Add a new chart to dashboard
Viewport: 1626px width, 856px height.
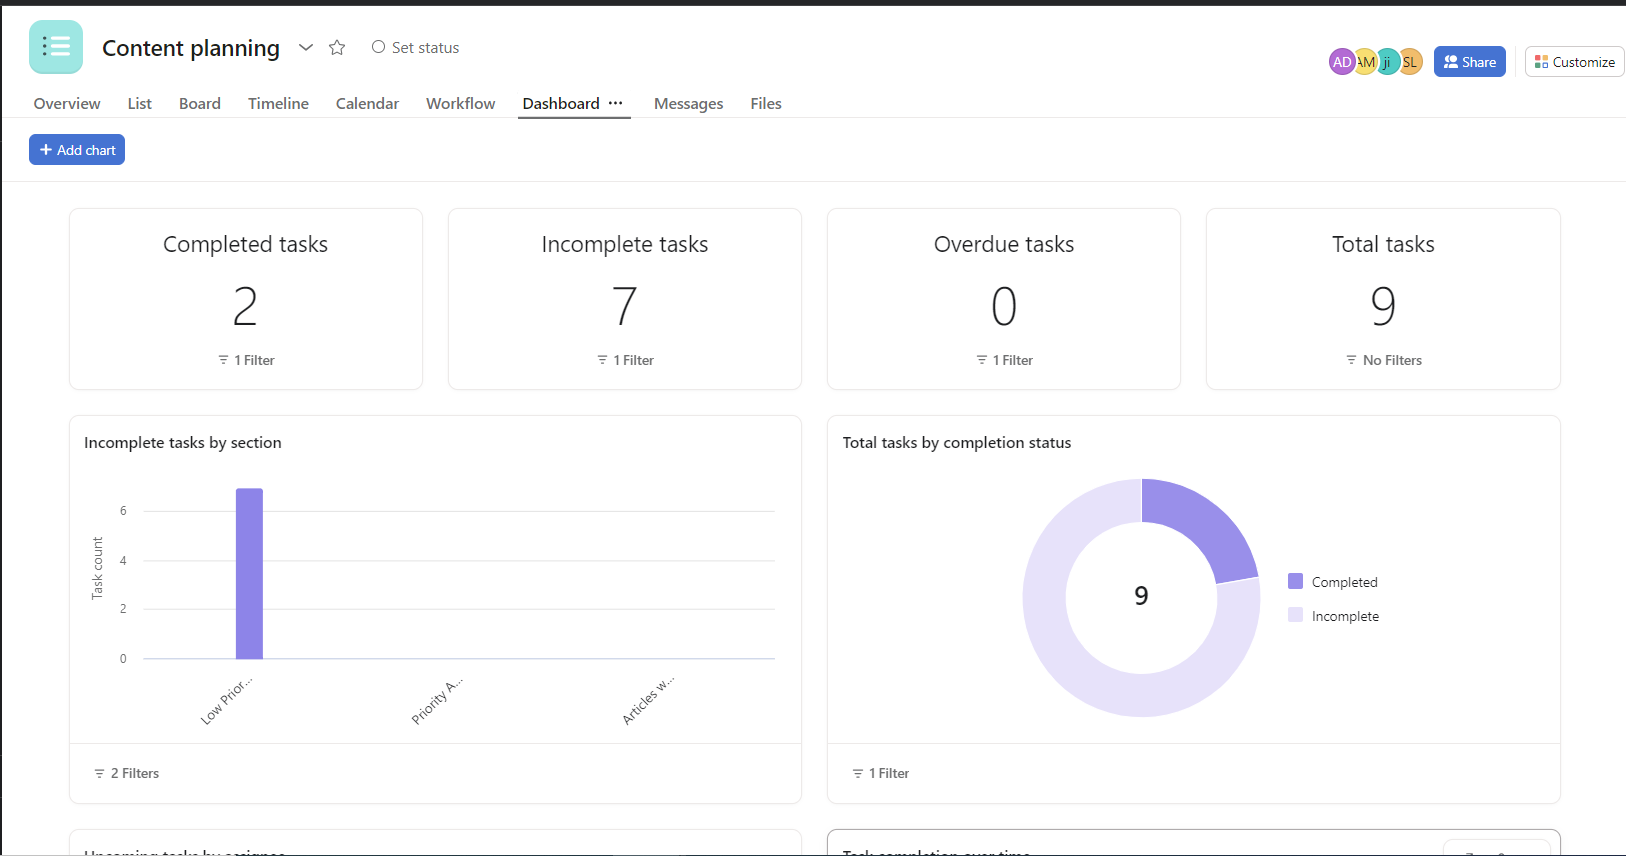tap(77, 150)
